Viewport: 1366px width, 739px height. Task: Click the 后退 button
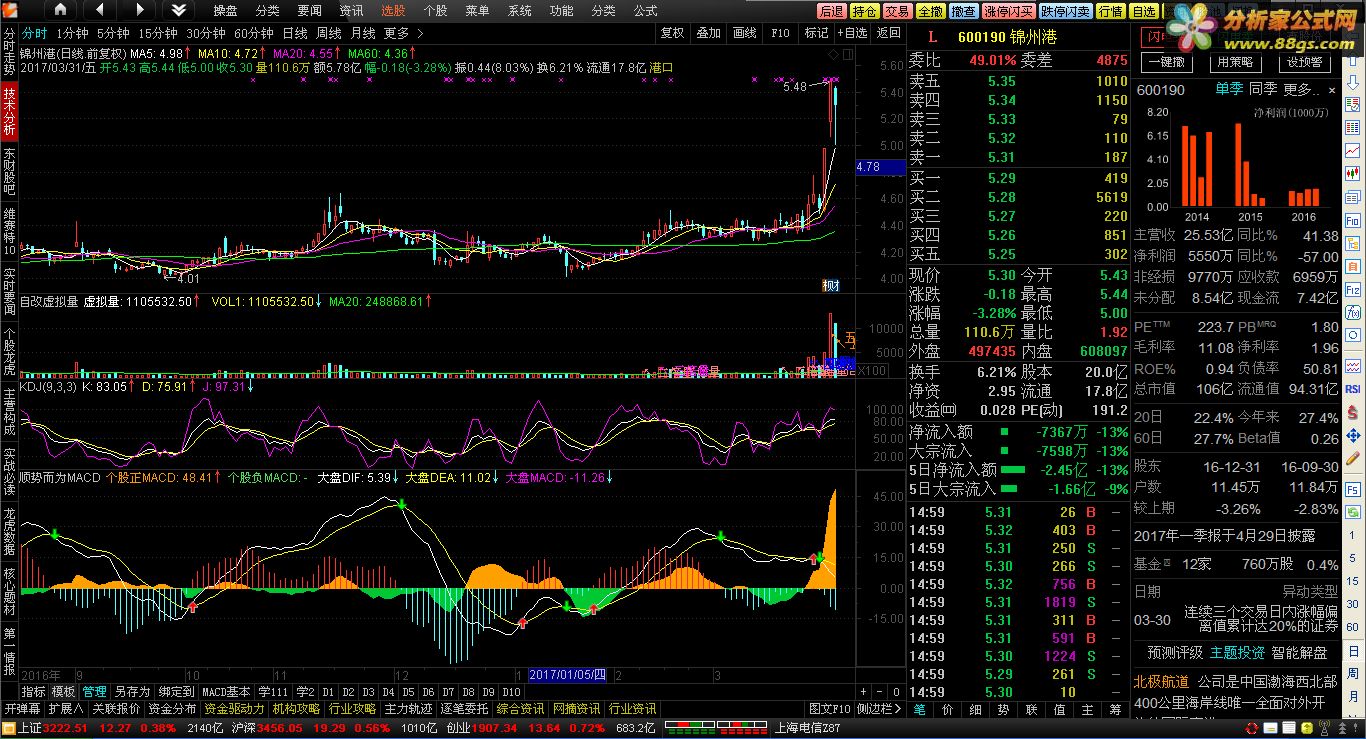click(832, 11)
